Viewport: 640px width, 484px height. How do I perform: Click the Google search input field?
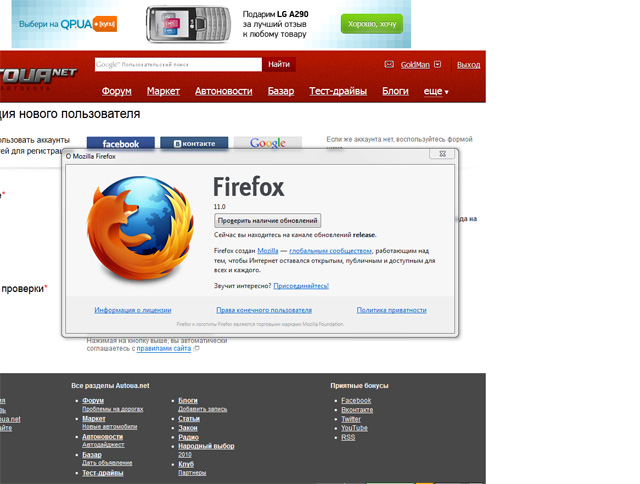[178, 64]
